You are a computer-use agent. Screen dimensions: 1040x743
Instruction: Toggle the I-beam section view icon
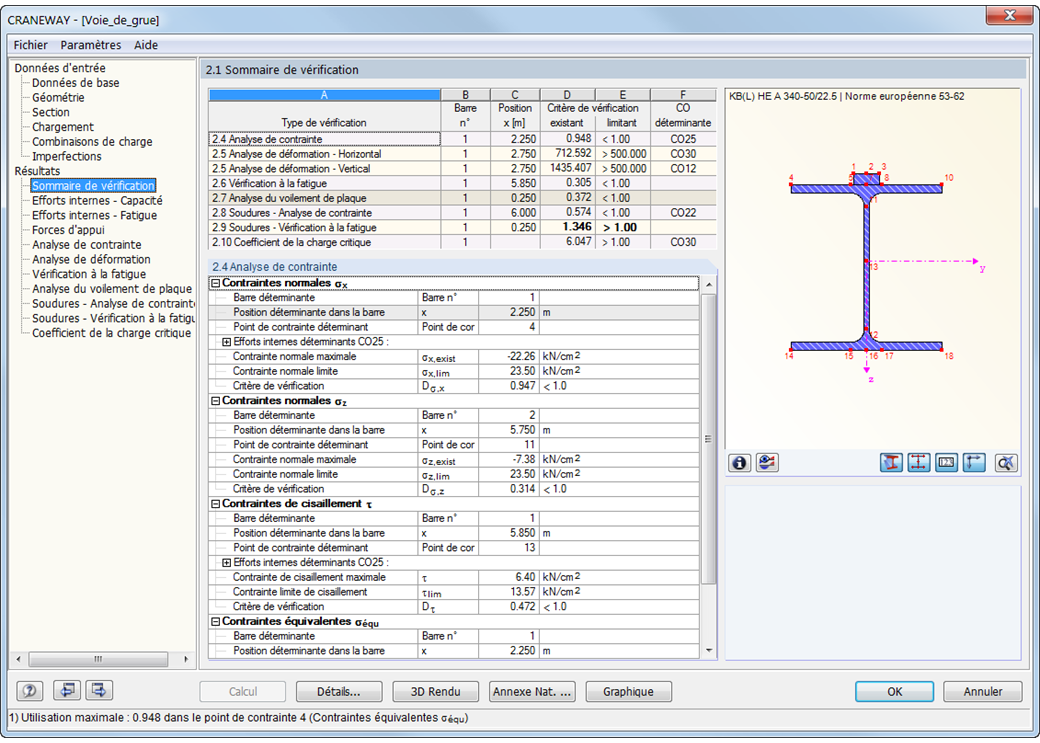[891, 463]
